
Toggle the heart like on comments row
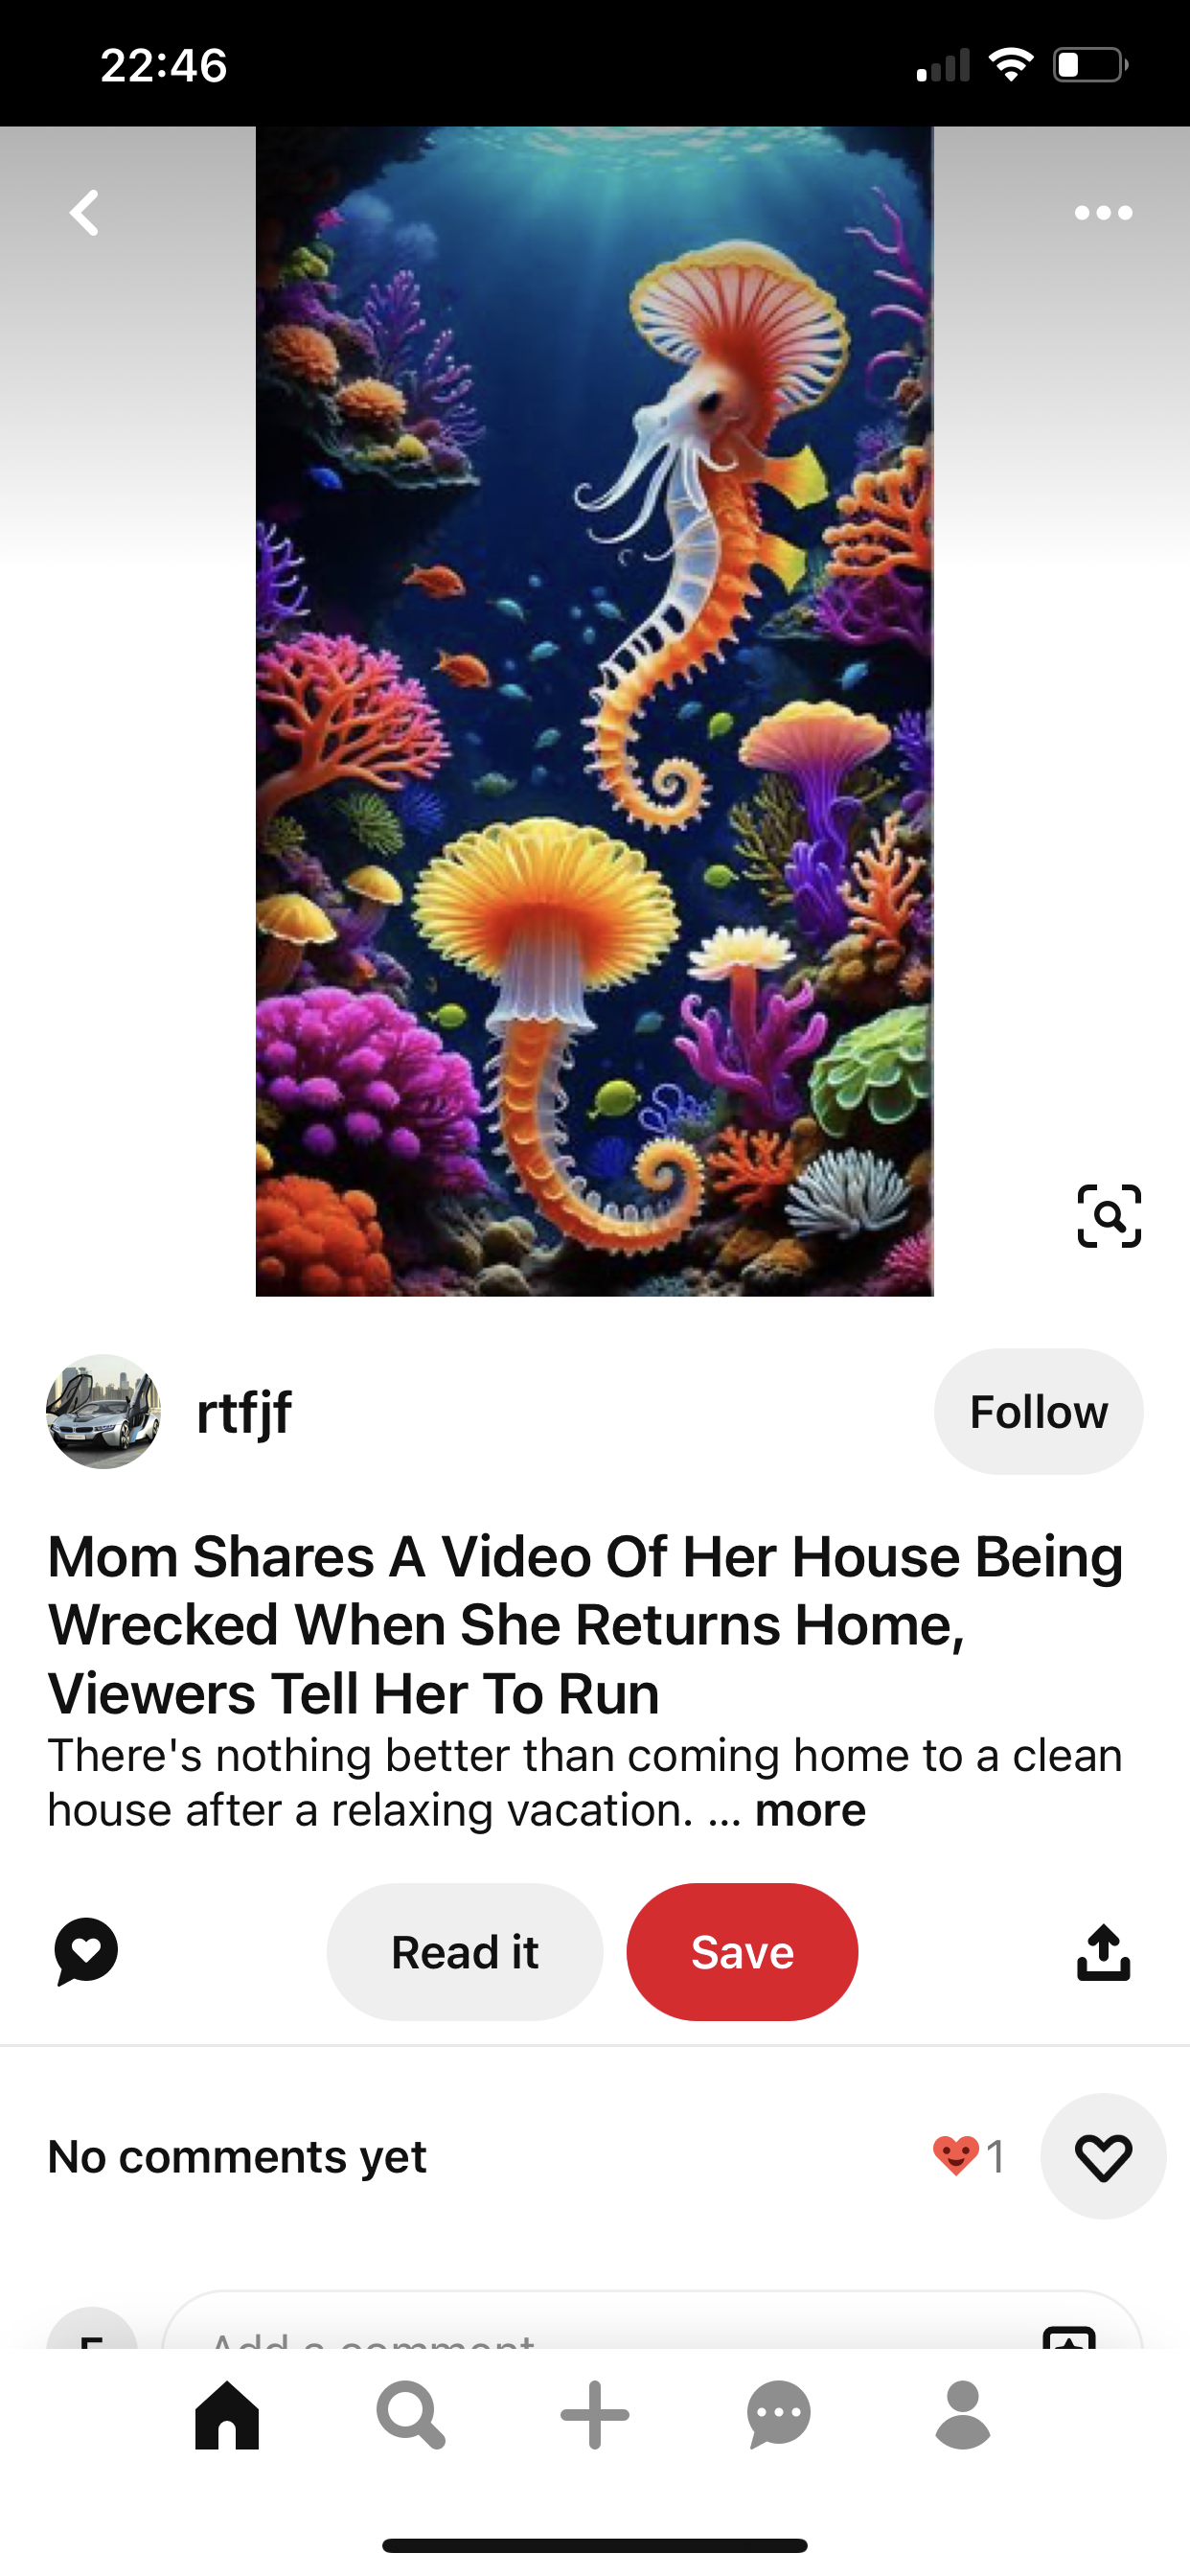pyautogui.click(x=1103, y=2156)
